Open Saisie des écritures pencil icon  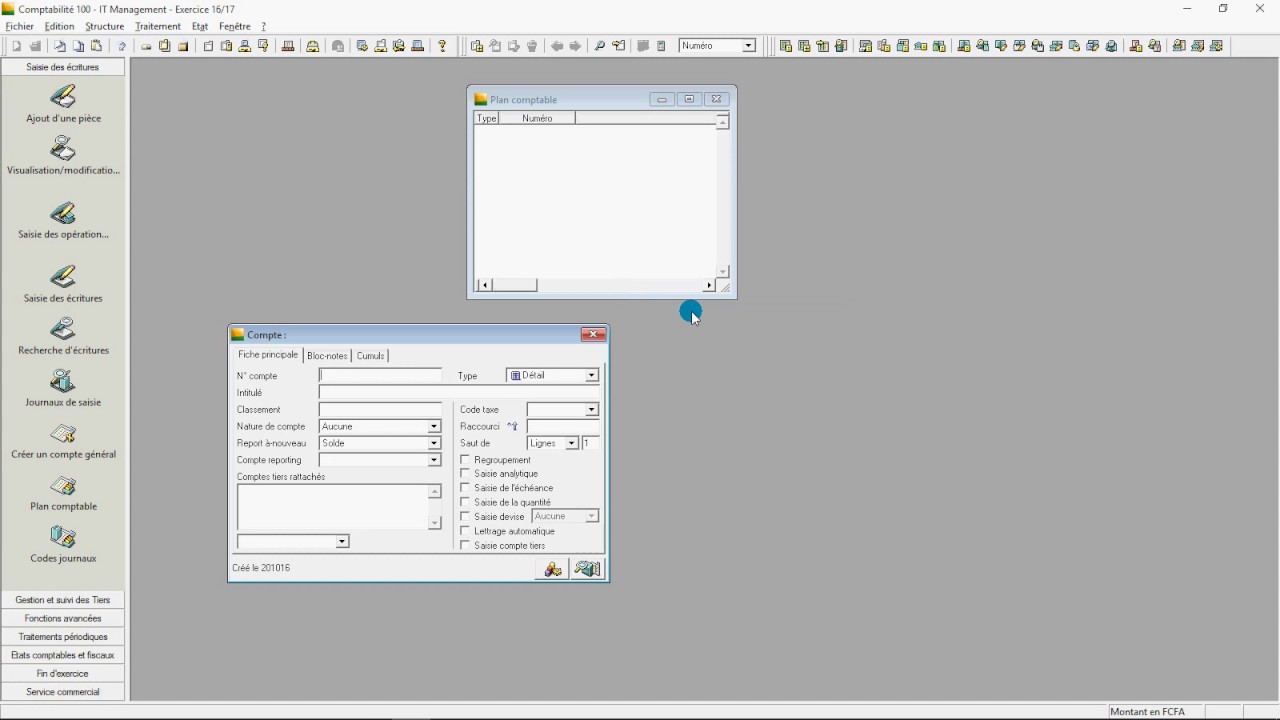click(63, 277)
